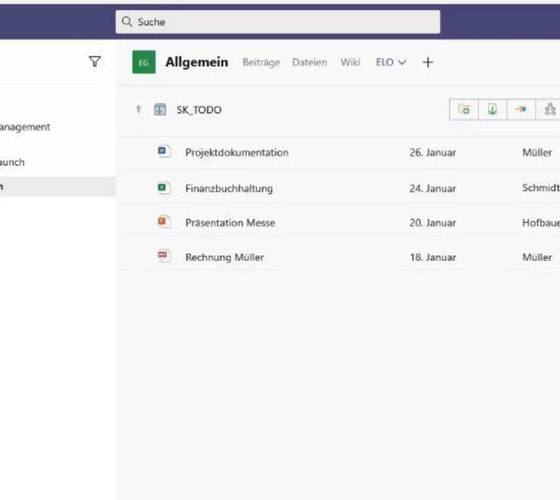
Task: Select the sidebar item ending in 'anagement'
Action: click(25, 127)
